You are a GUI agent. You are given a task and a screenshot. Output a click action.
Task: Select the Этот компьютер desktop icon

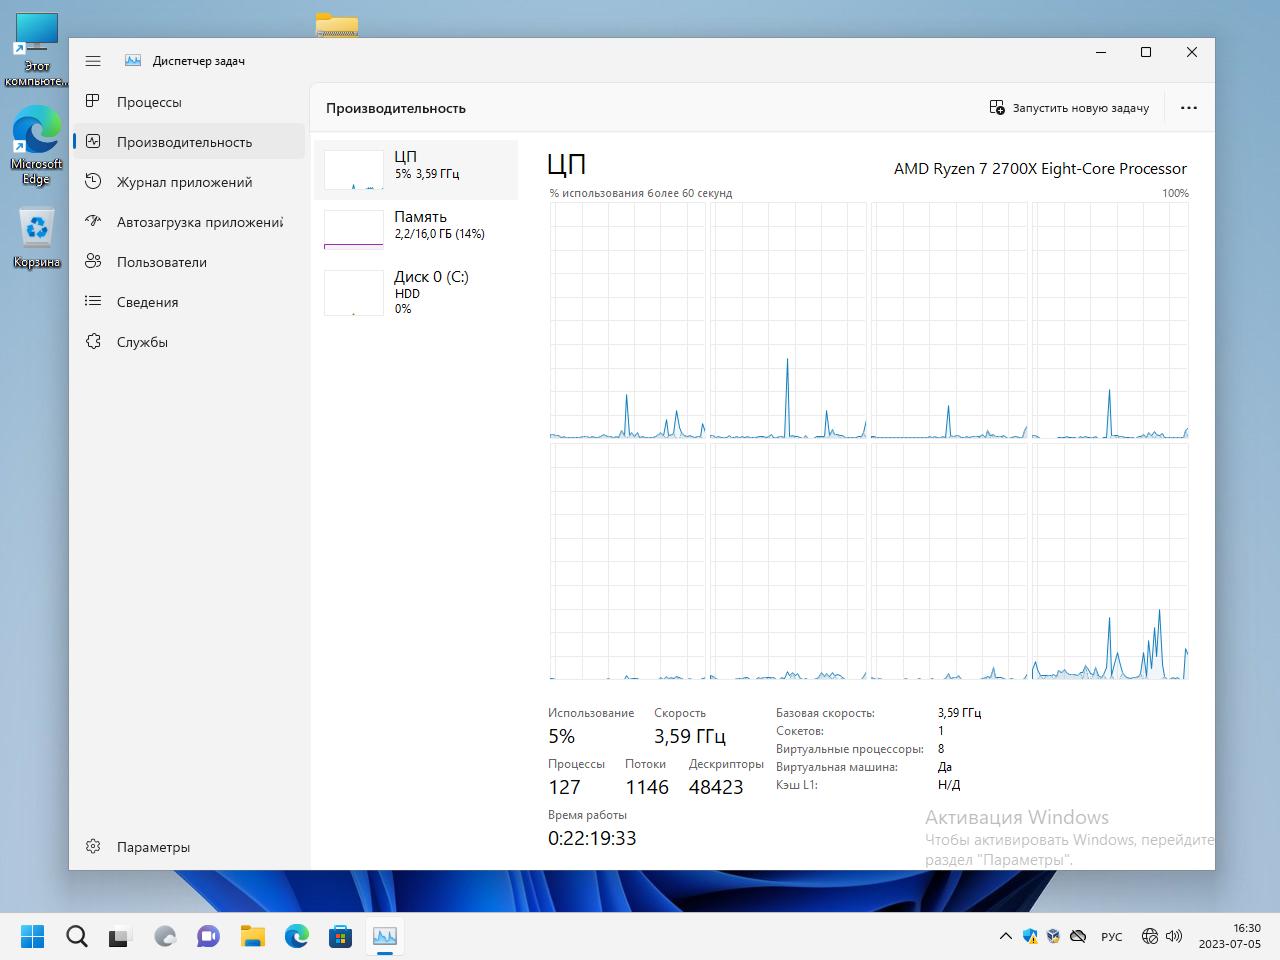[x=37, y=50]
